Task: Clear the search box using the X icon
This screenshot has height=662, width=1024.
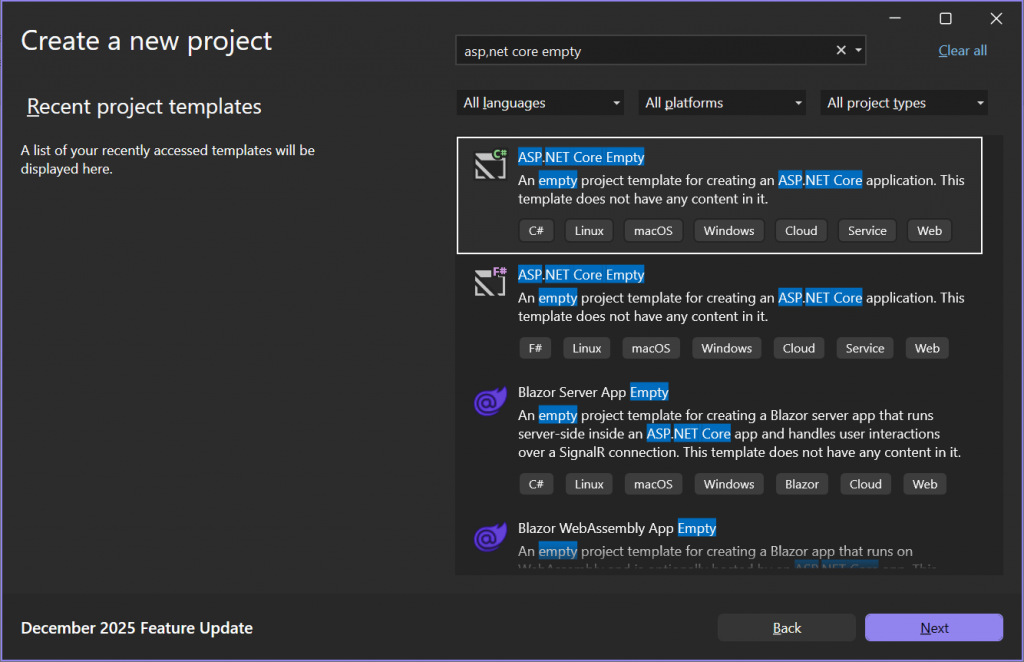Action: (841, 49)
